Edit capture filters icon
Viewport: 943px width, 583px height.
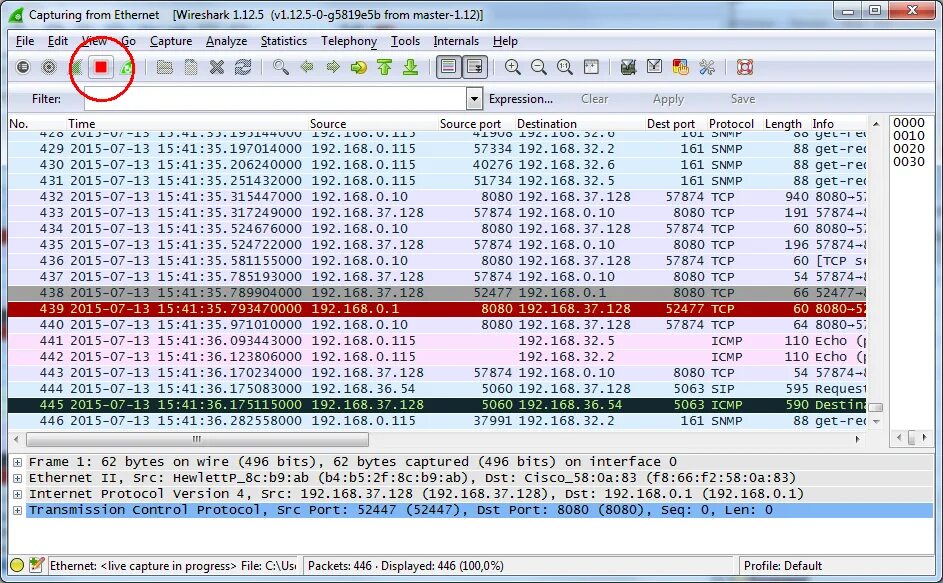628,67
